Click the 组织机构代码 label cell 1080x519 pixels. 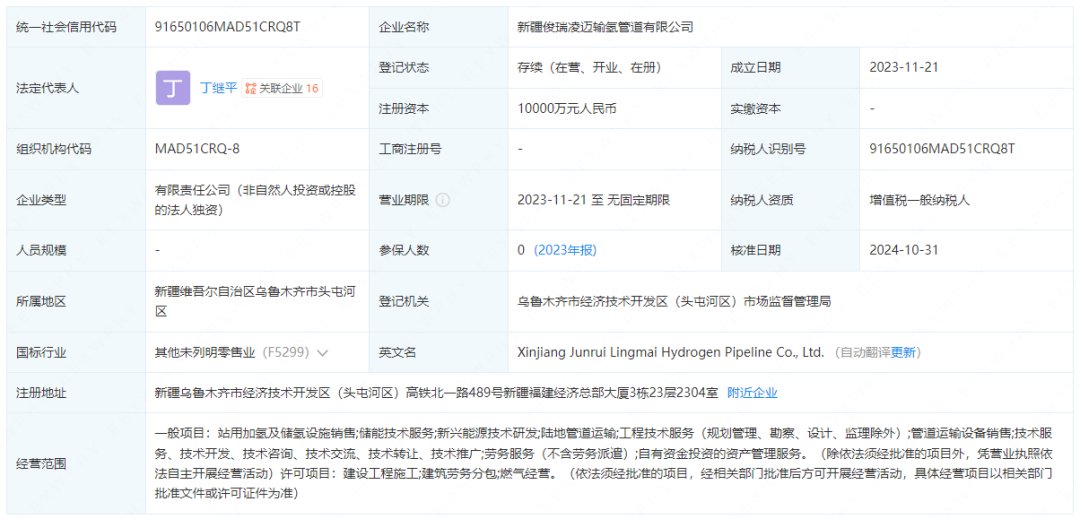pyautogui.click(x=76, y=149)
